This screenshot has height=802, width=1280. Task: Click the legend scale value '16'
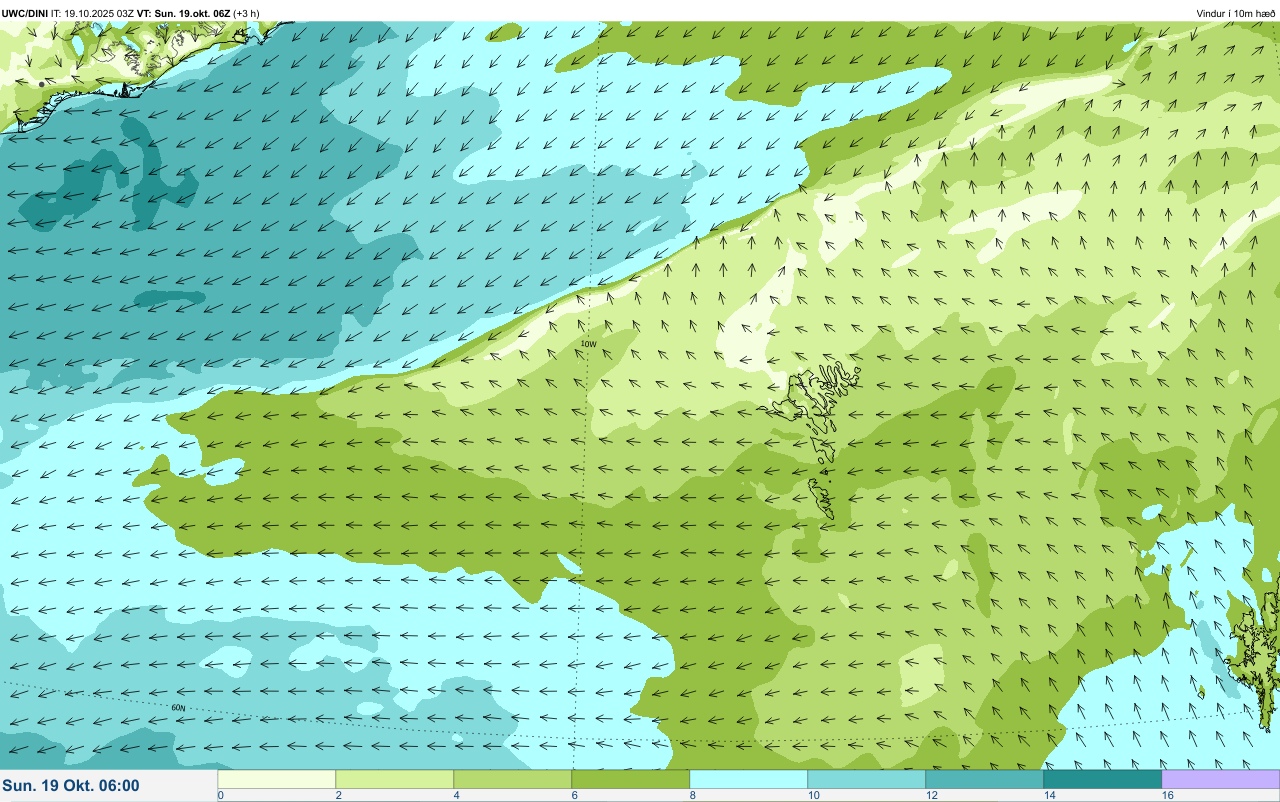coord(1167,795)
